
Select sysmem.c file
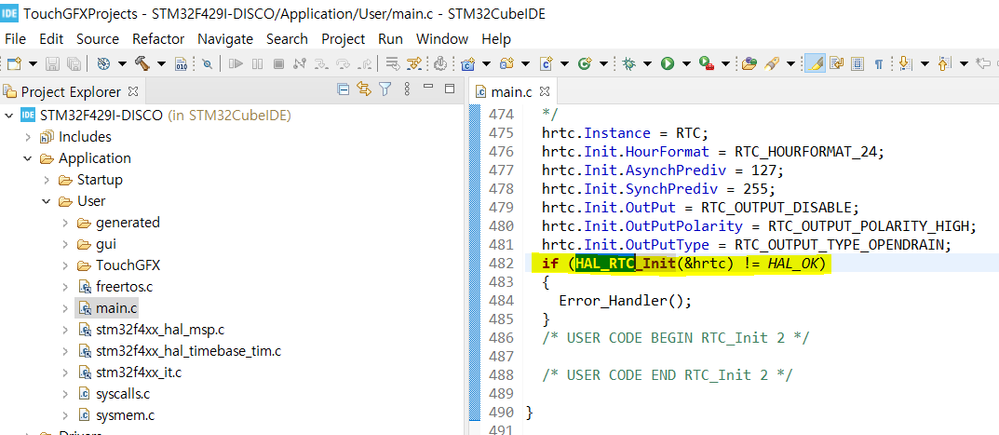point(125,415)
